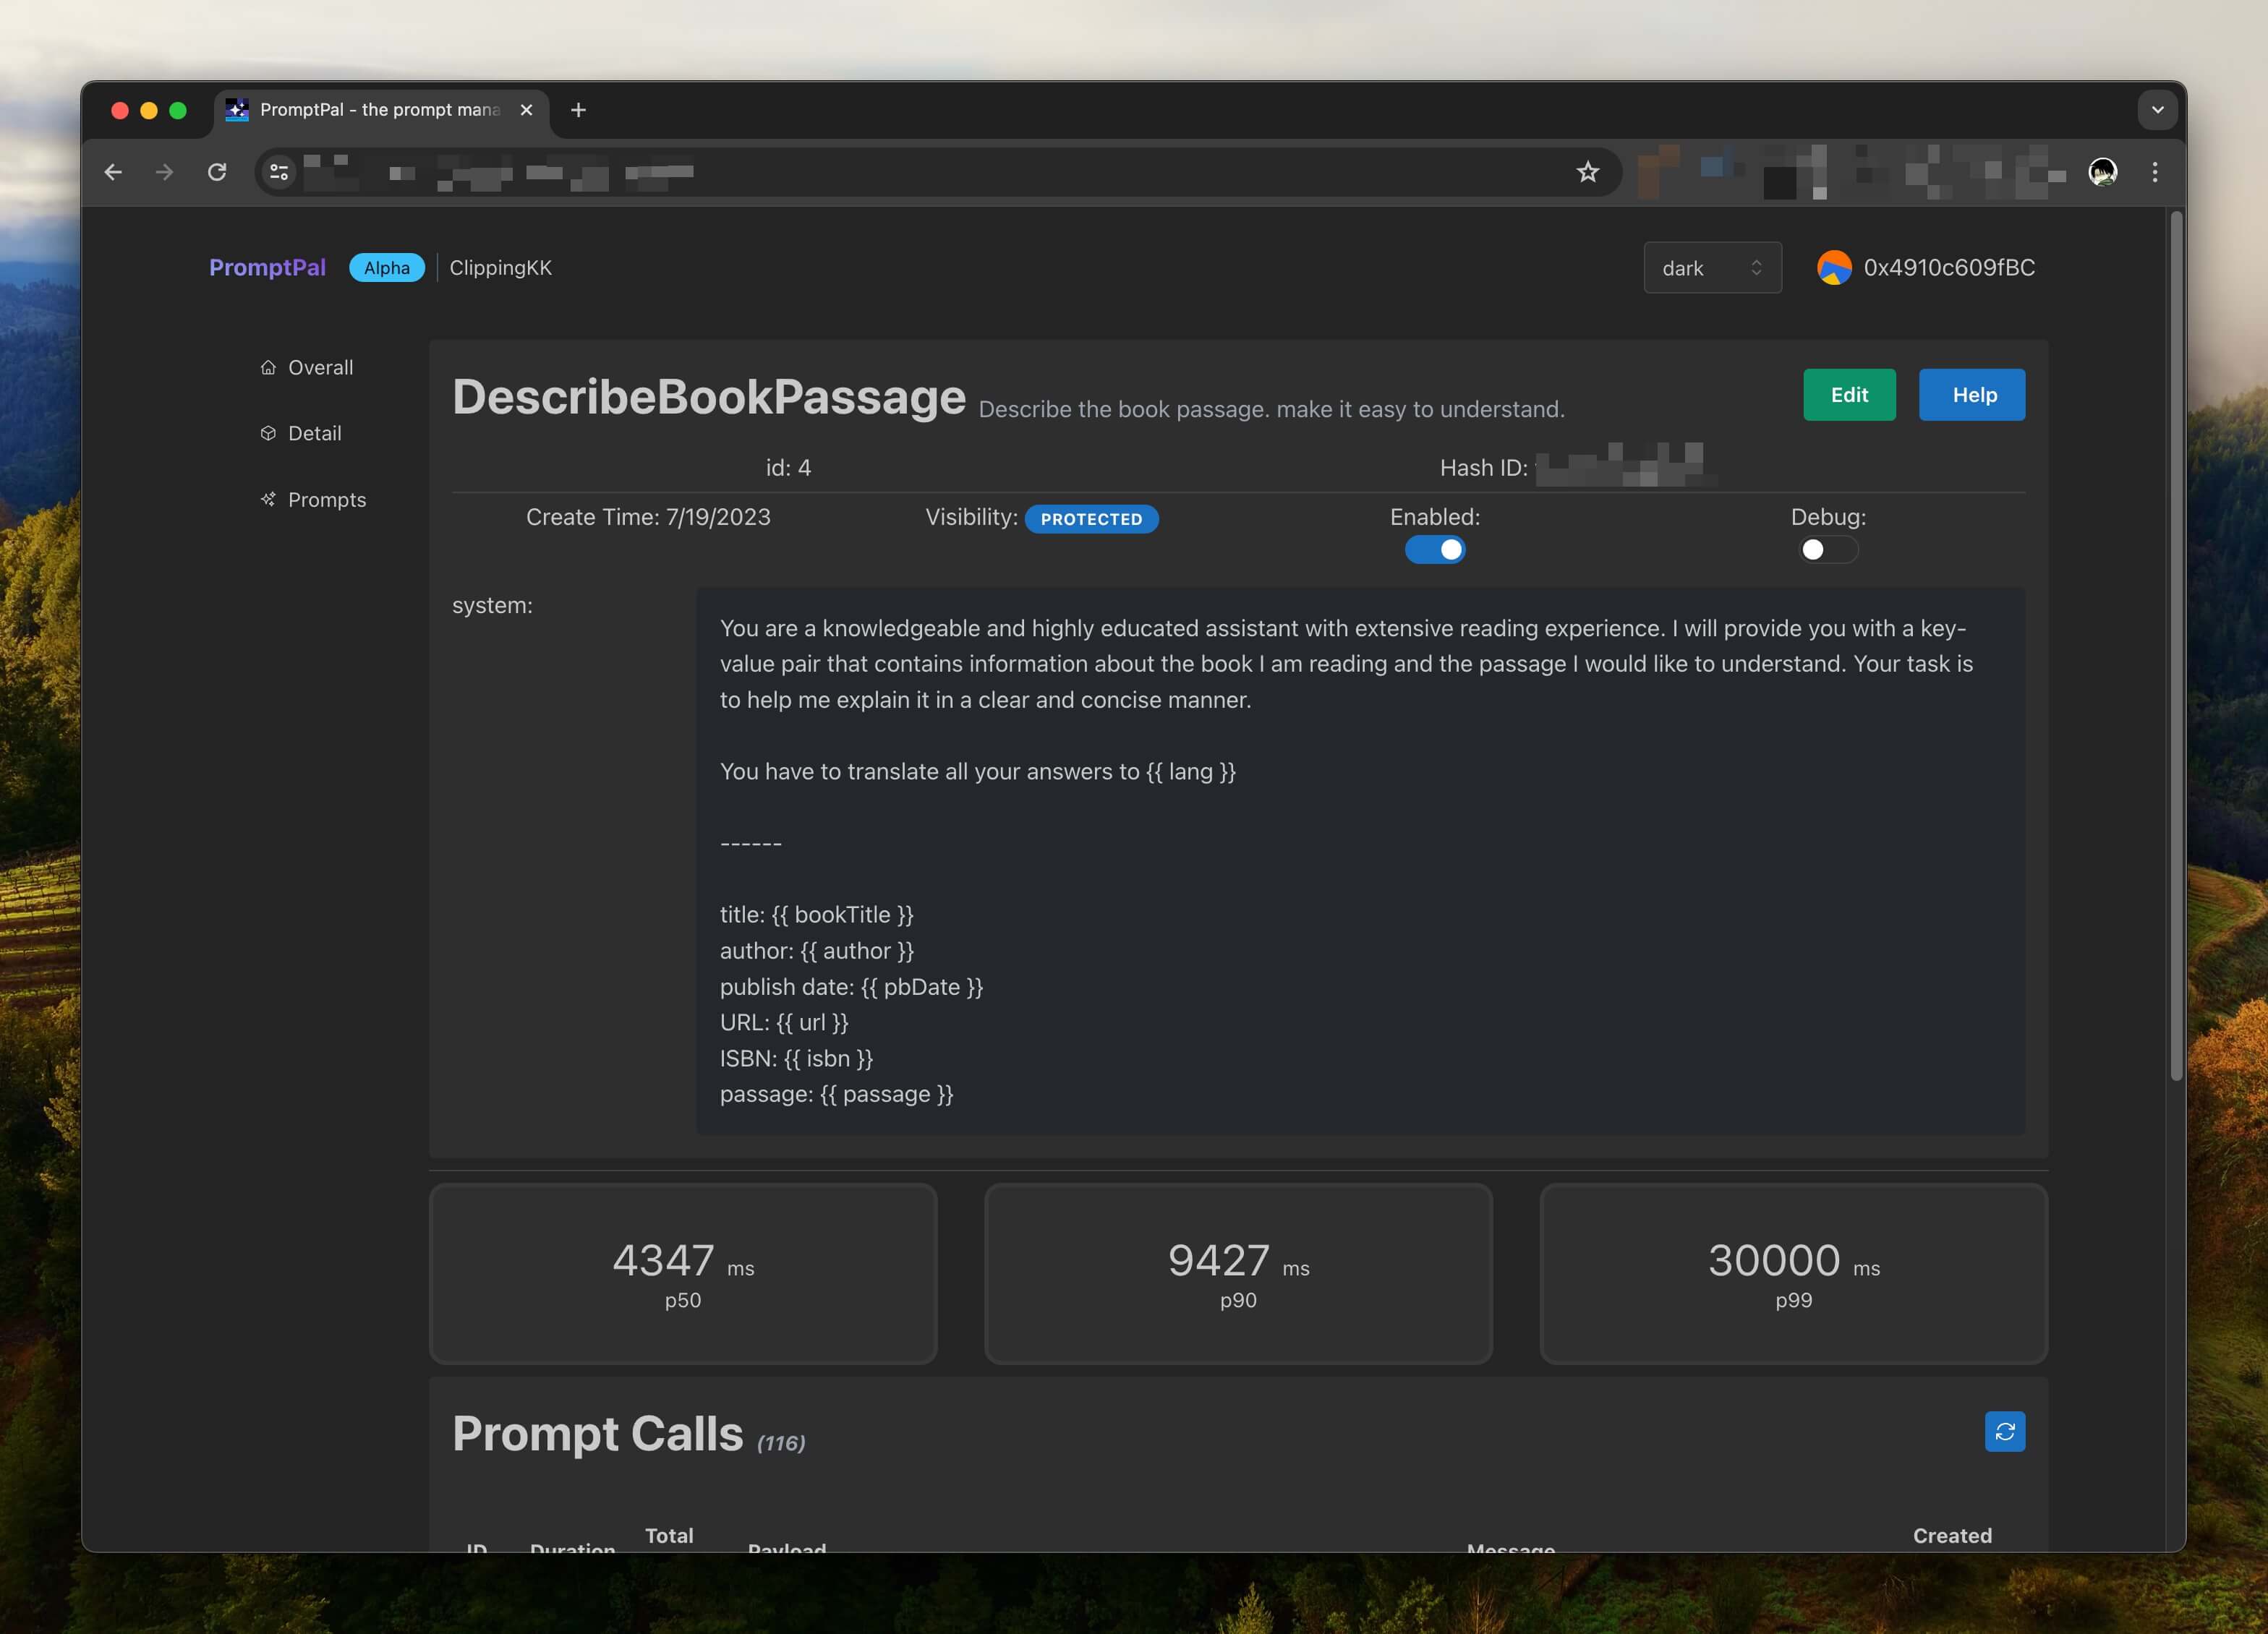Image resolution: width=2268 pixels, height=1634 pixels.
Task: Click the browser forward arrow
Action: pyautogui.click(x=165, y=172)
